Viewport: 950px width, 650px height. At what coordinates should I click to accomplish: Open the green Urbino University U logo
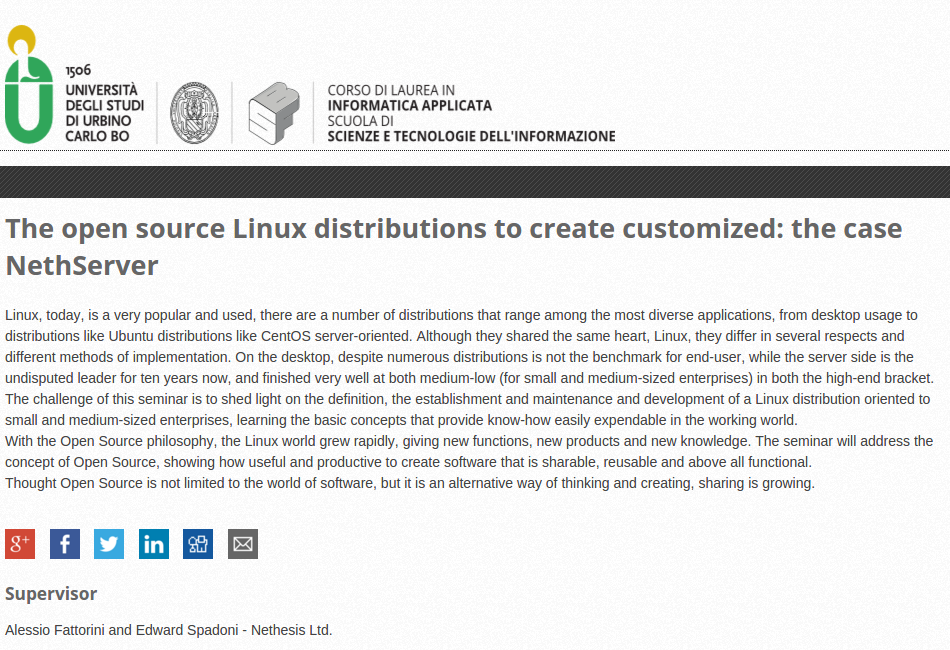pyautogui.click(x=28, y=84)
